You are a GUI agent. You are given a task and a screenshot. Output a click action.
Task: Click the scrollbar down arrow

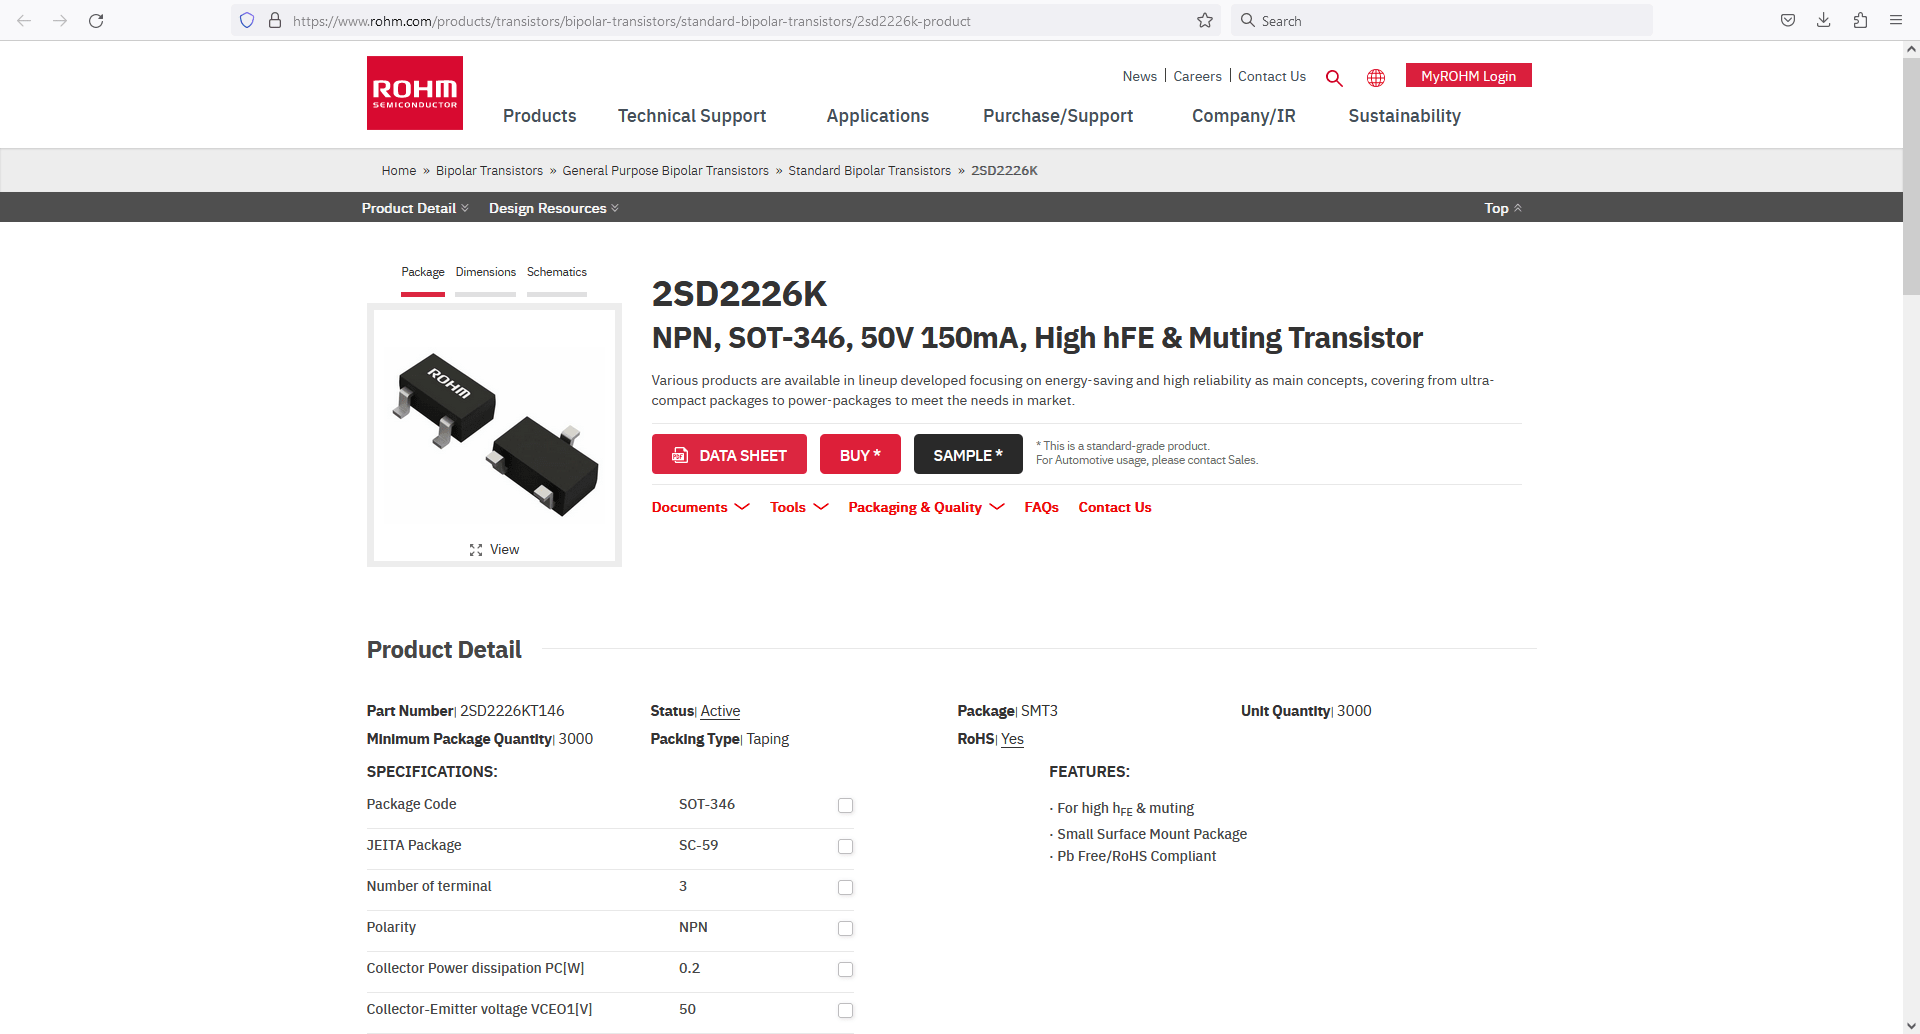point(1911,1025)
